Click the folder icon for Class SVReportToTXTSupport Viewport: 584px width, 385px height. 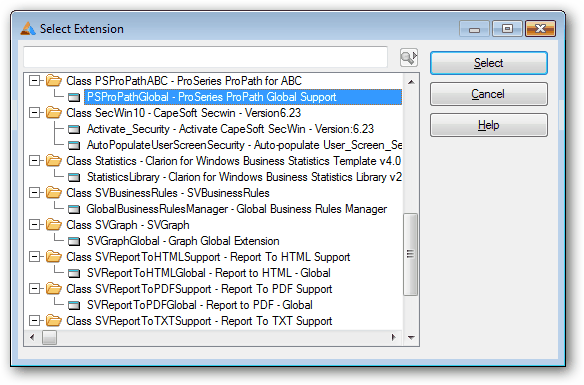pyautogui.click(x=54, y=321)
